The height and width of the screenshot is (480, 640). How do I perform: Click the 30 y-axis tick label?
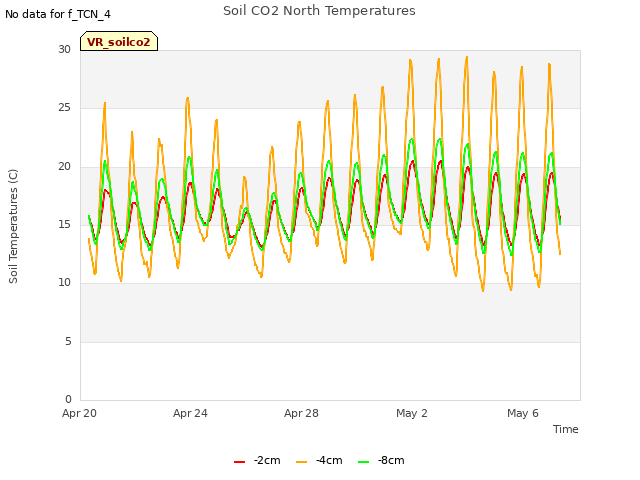pyautogui.click(x=64, y=49)
